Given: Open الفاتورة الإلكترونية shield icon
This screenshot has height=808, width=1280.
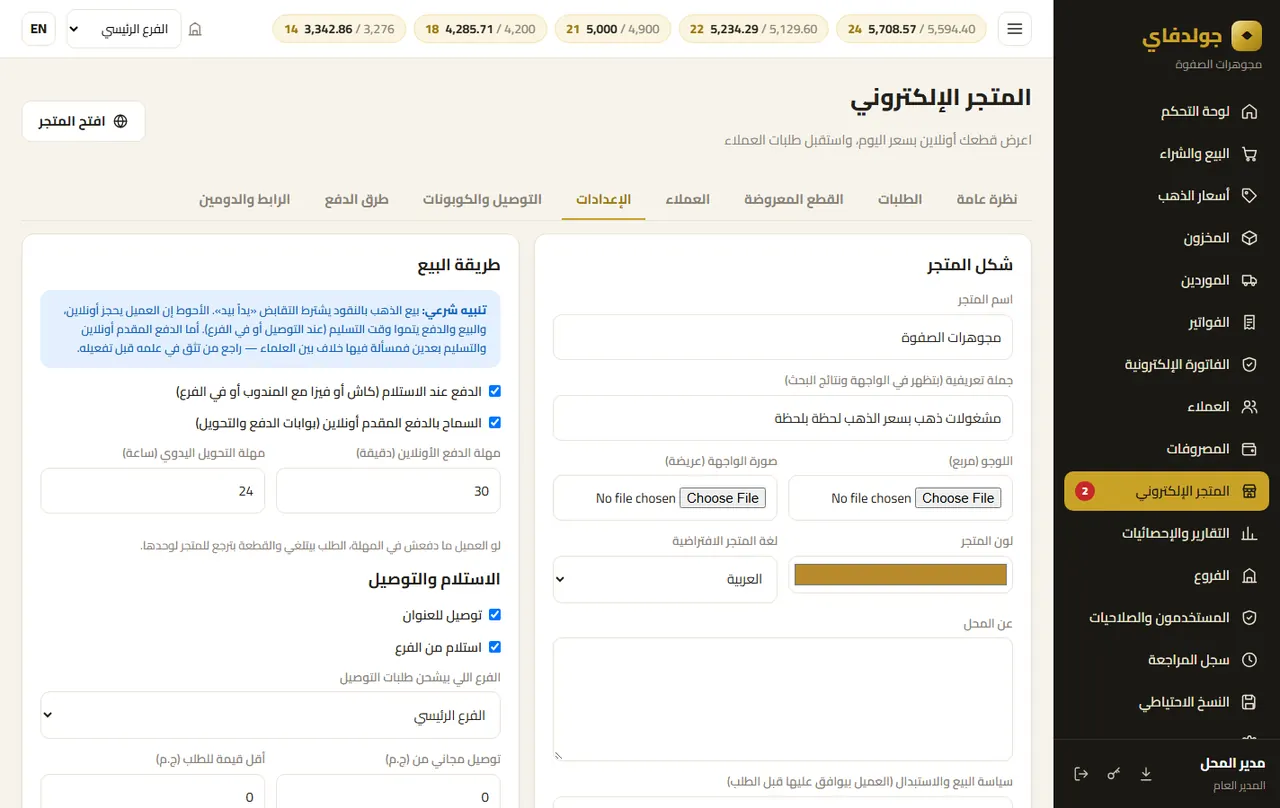Looking at the screenshot, I should [1249, 365].
